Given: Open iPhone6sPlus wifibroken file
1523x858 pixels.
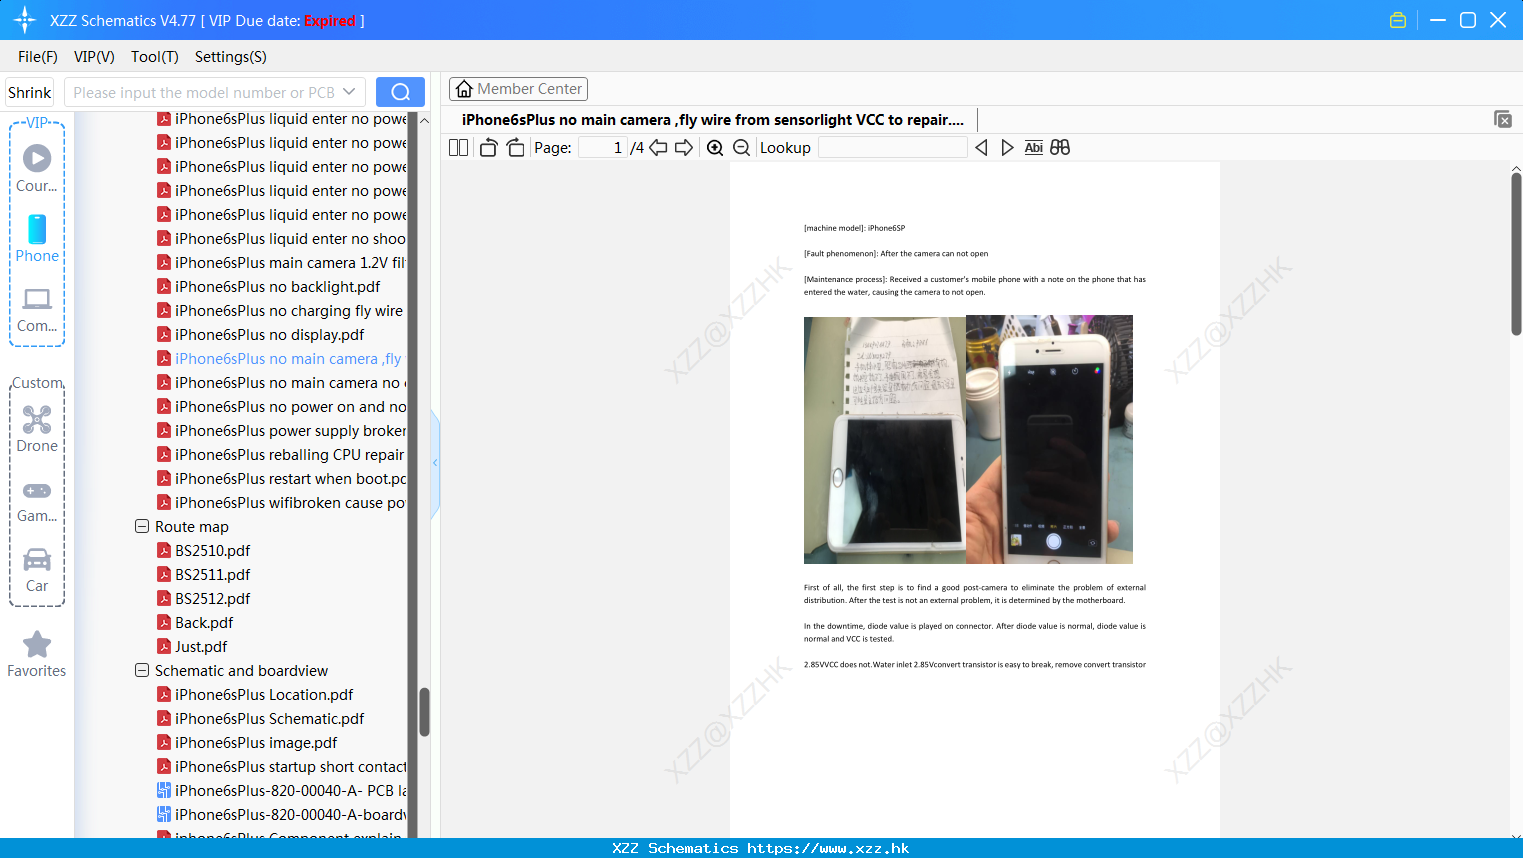Looking at the screenshot, I should pyautogui.click(x=281, y=502).
